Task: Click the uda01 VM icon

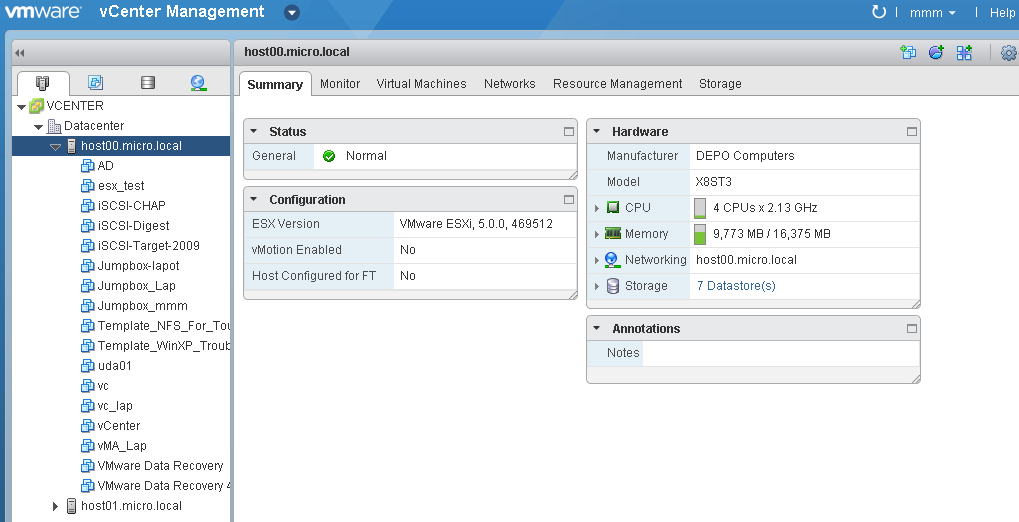Action: coord(88,365)
